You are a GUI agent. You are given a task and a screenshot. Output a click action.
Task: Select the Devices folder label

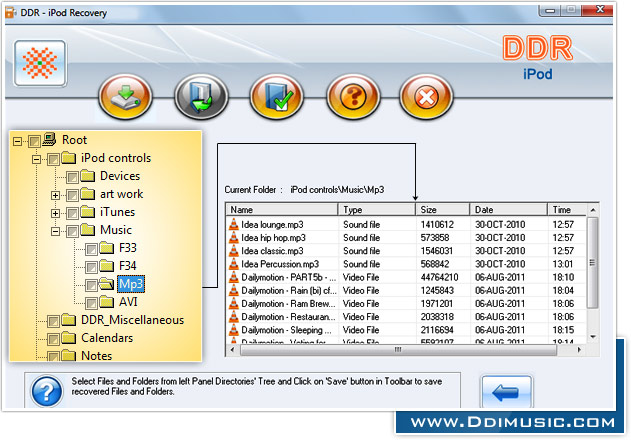tap(120, 176)
